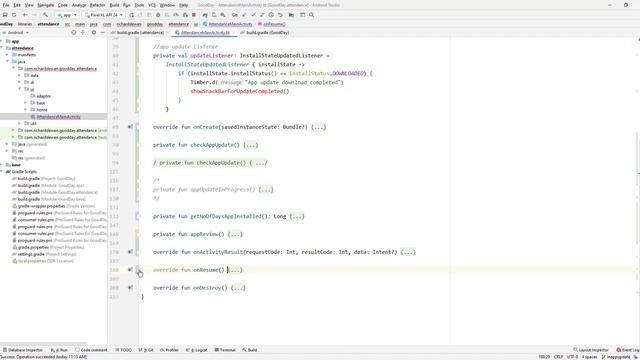Open the TODO tool window

point(124,350)
